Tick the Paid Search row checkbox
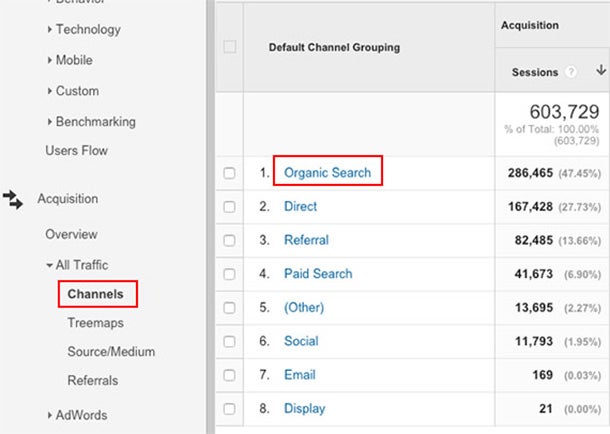 (x=230, y=274)
